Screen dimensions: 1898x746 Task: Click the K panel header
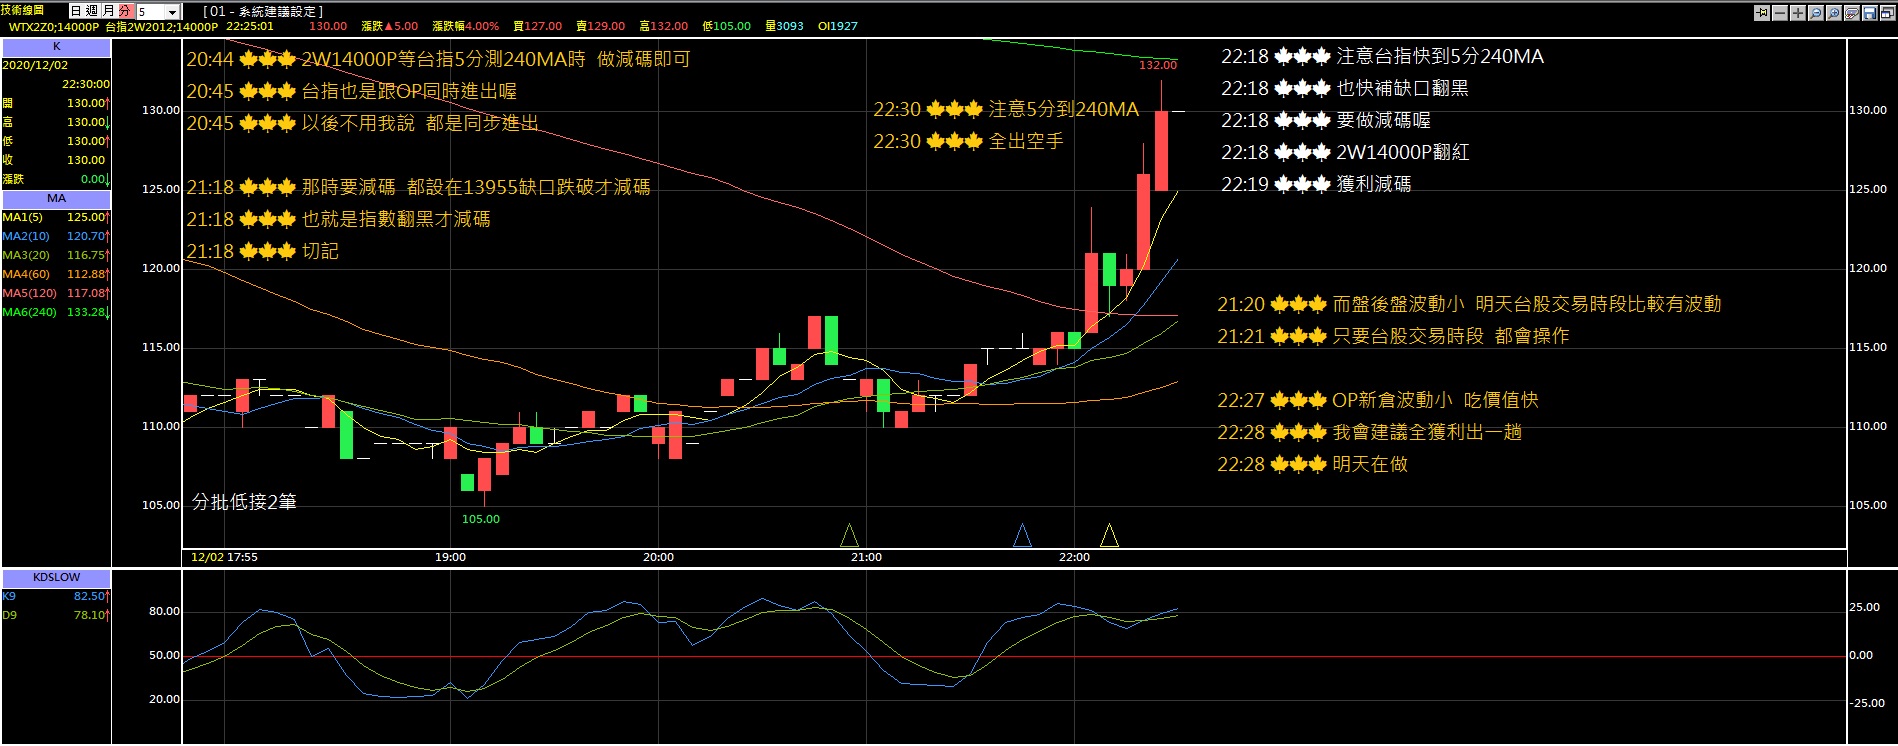point(56,47)
